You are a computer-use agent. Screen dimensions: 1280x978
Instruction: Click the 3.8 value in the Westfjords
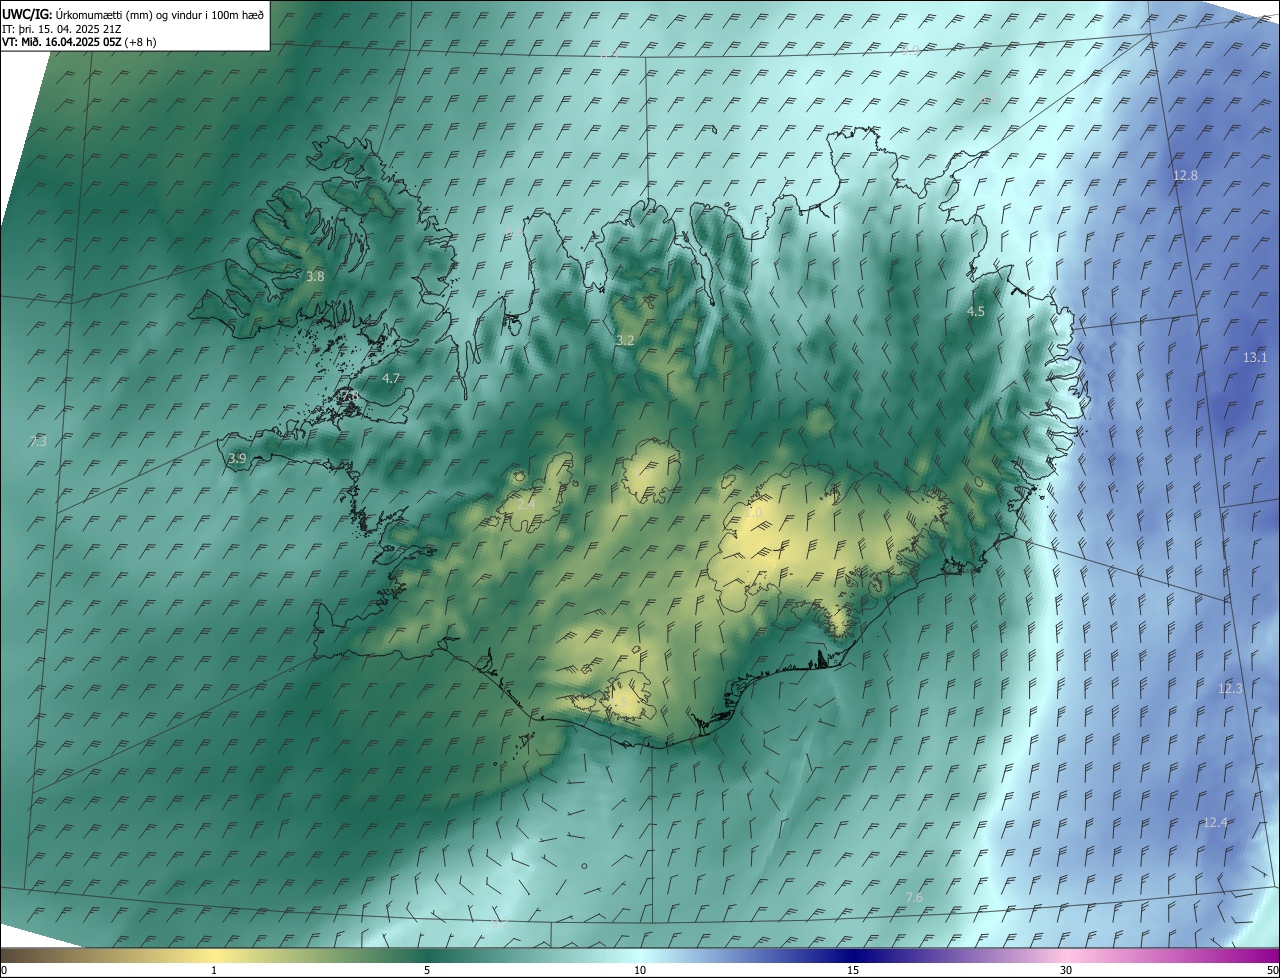pyautogui.click(x=315, y=275)
